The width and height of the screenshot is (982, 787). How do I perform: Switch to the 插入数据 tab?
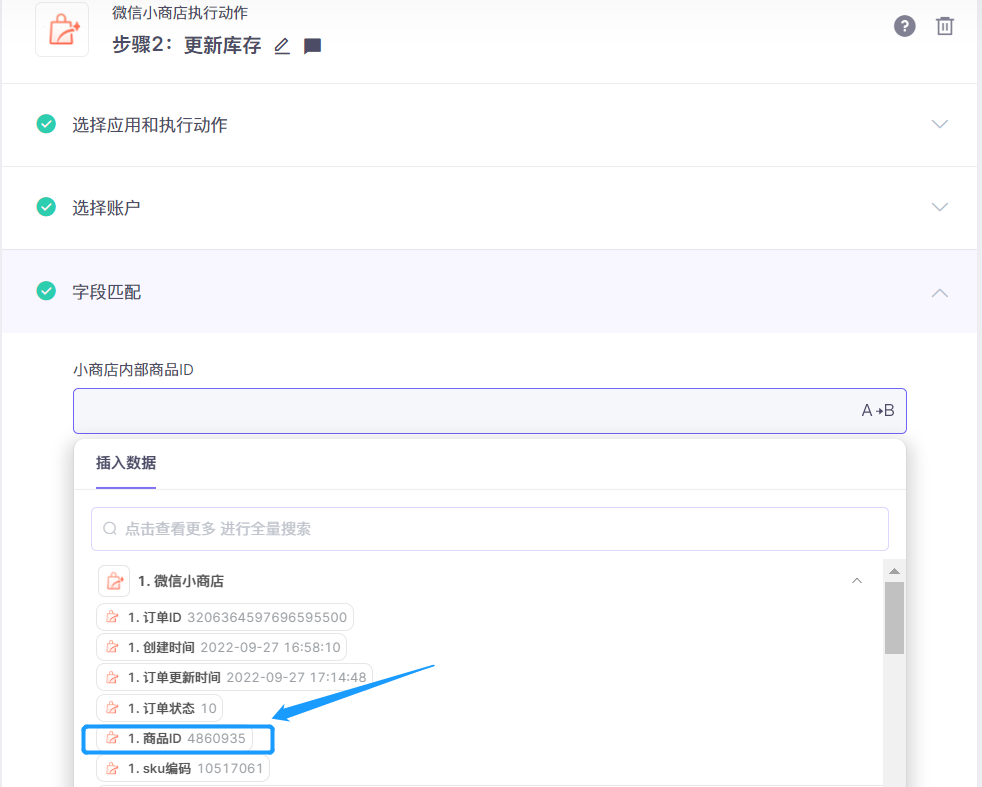coord(126,463)
